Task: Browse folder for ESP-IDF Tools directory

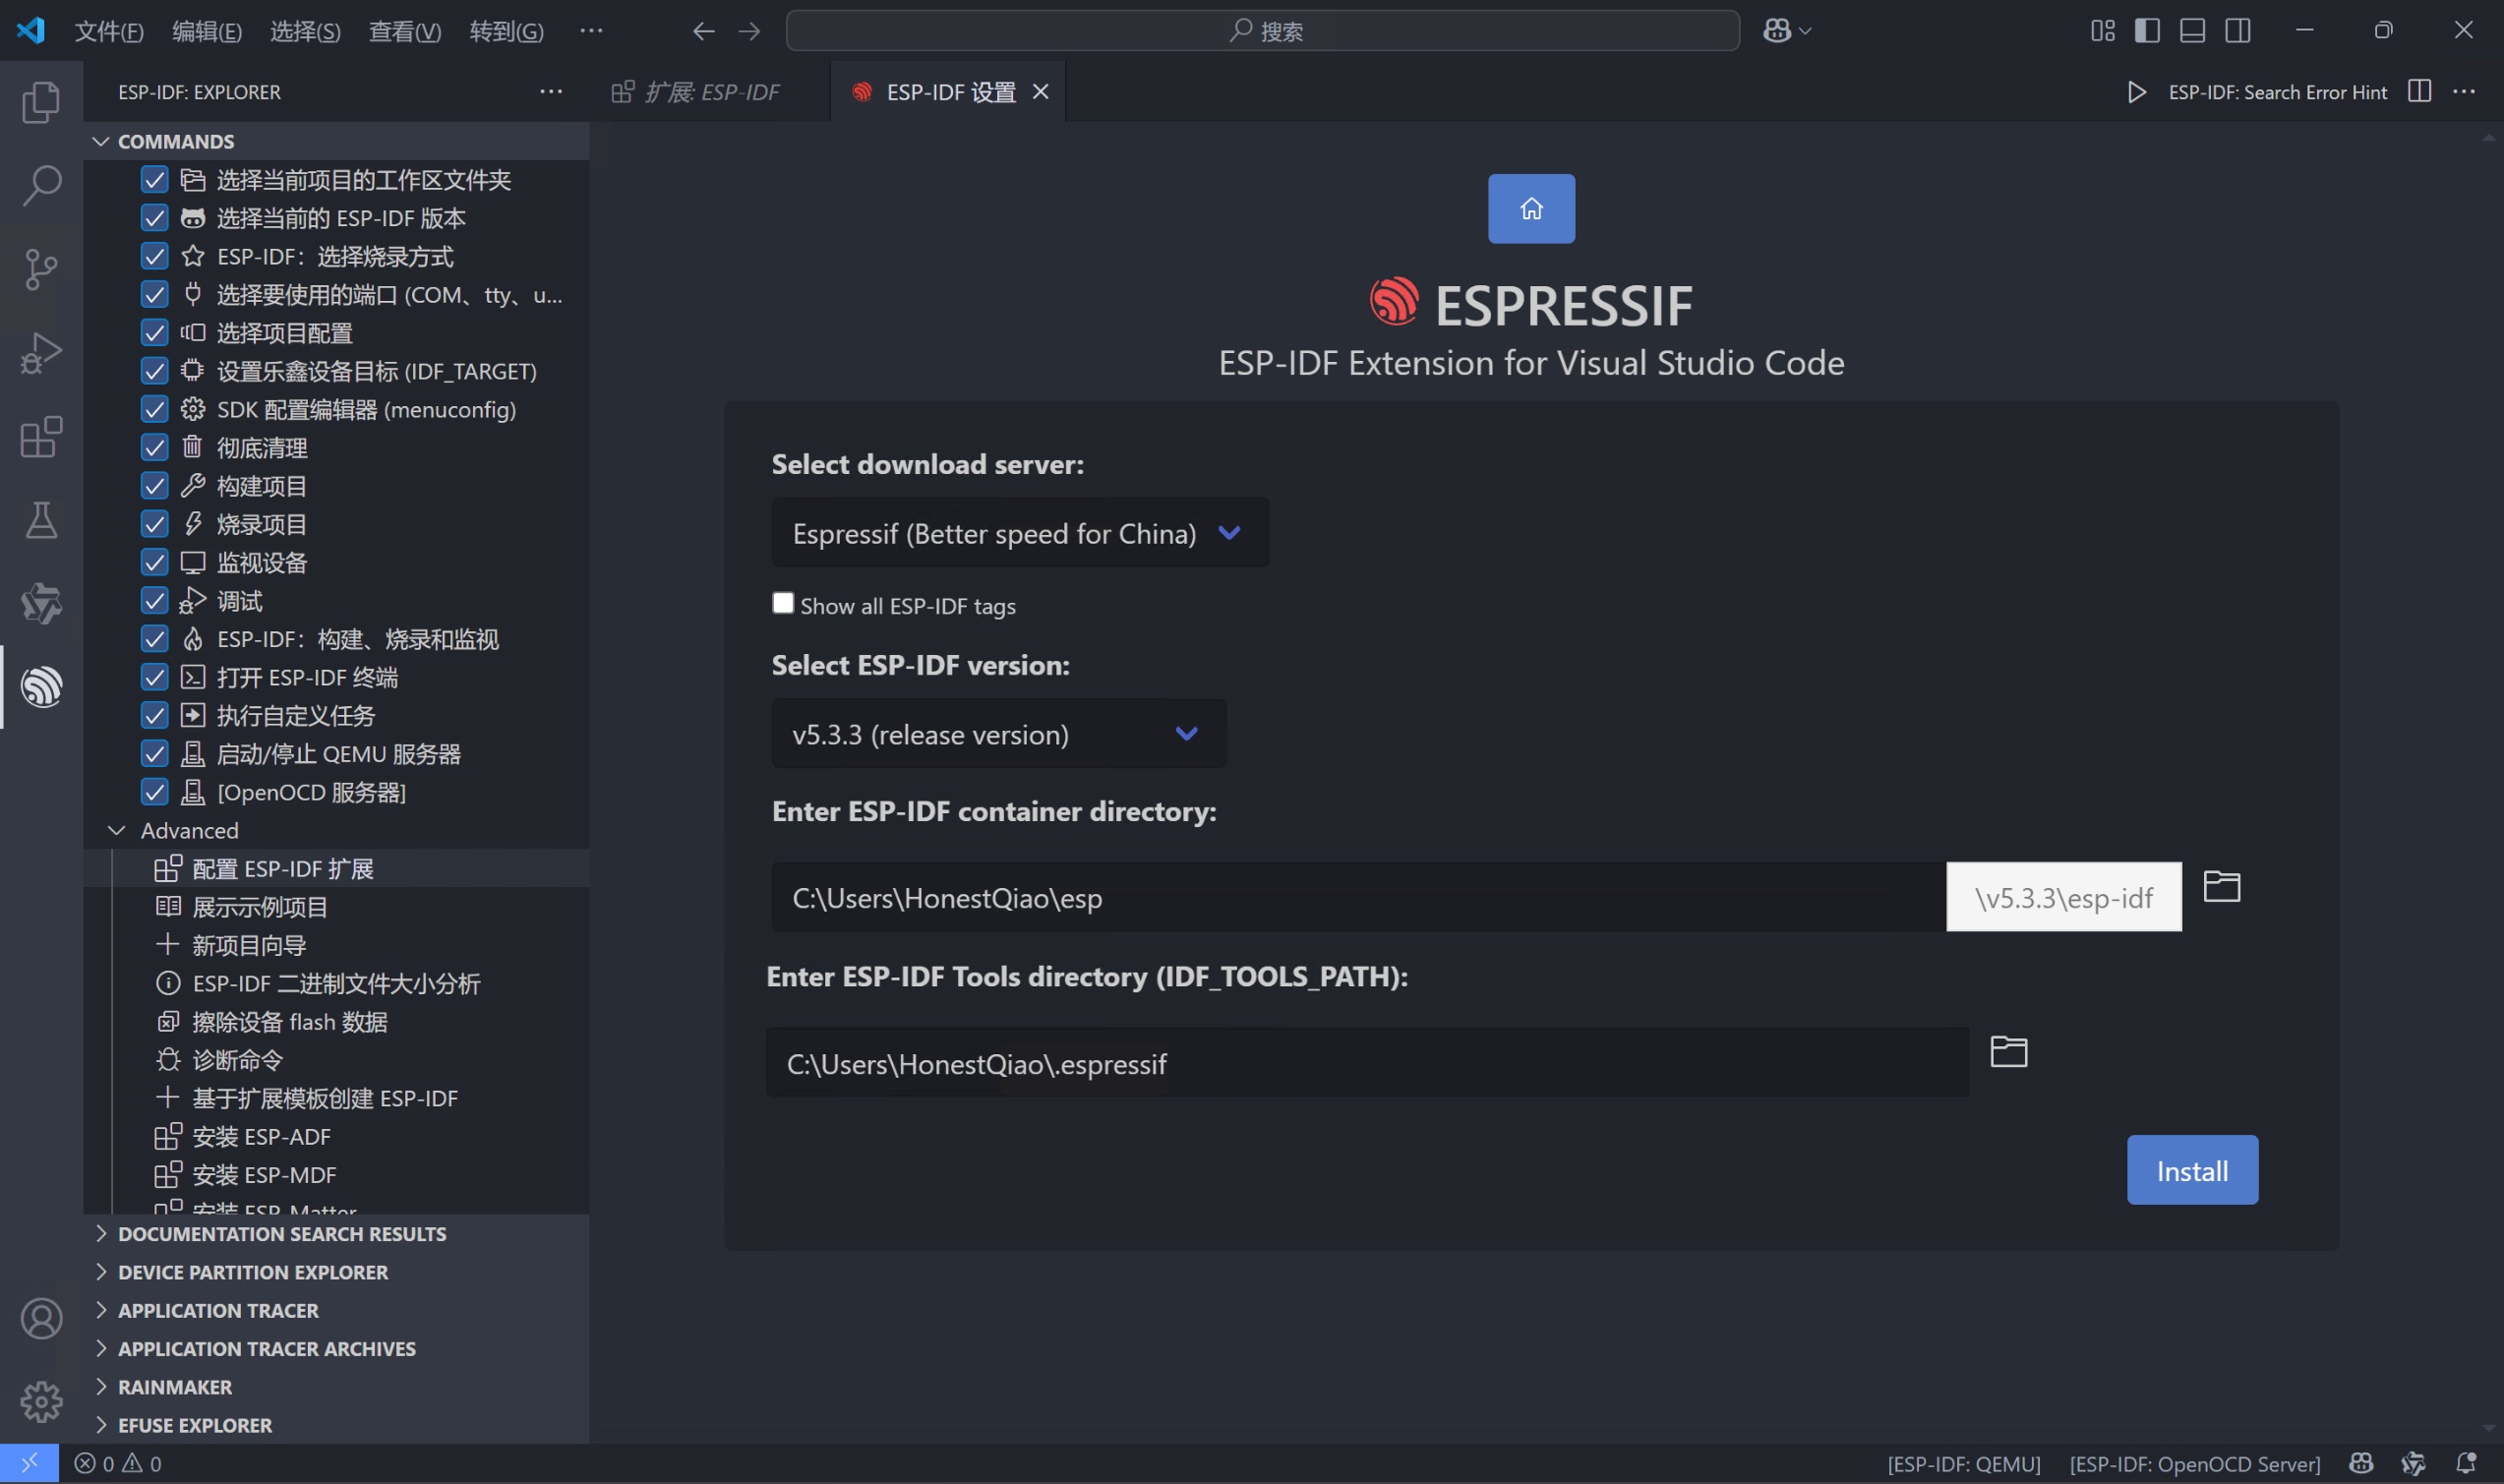Action: [2008, 1052]
